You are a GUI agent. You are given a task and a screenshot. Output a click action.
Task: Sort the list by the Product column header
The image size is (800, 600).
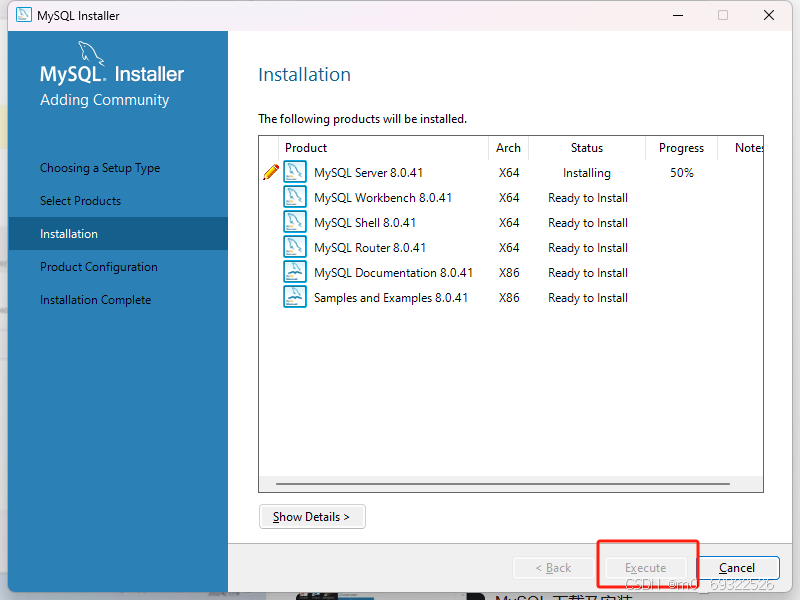(x=383, y=148)
